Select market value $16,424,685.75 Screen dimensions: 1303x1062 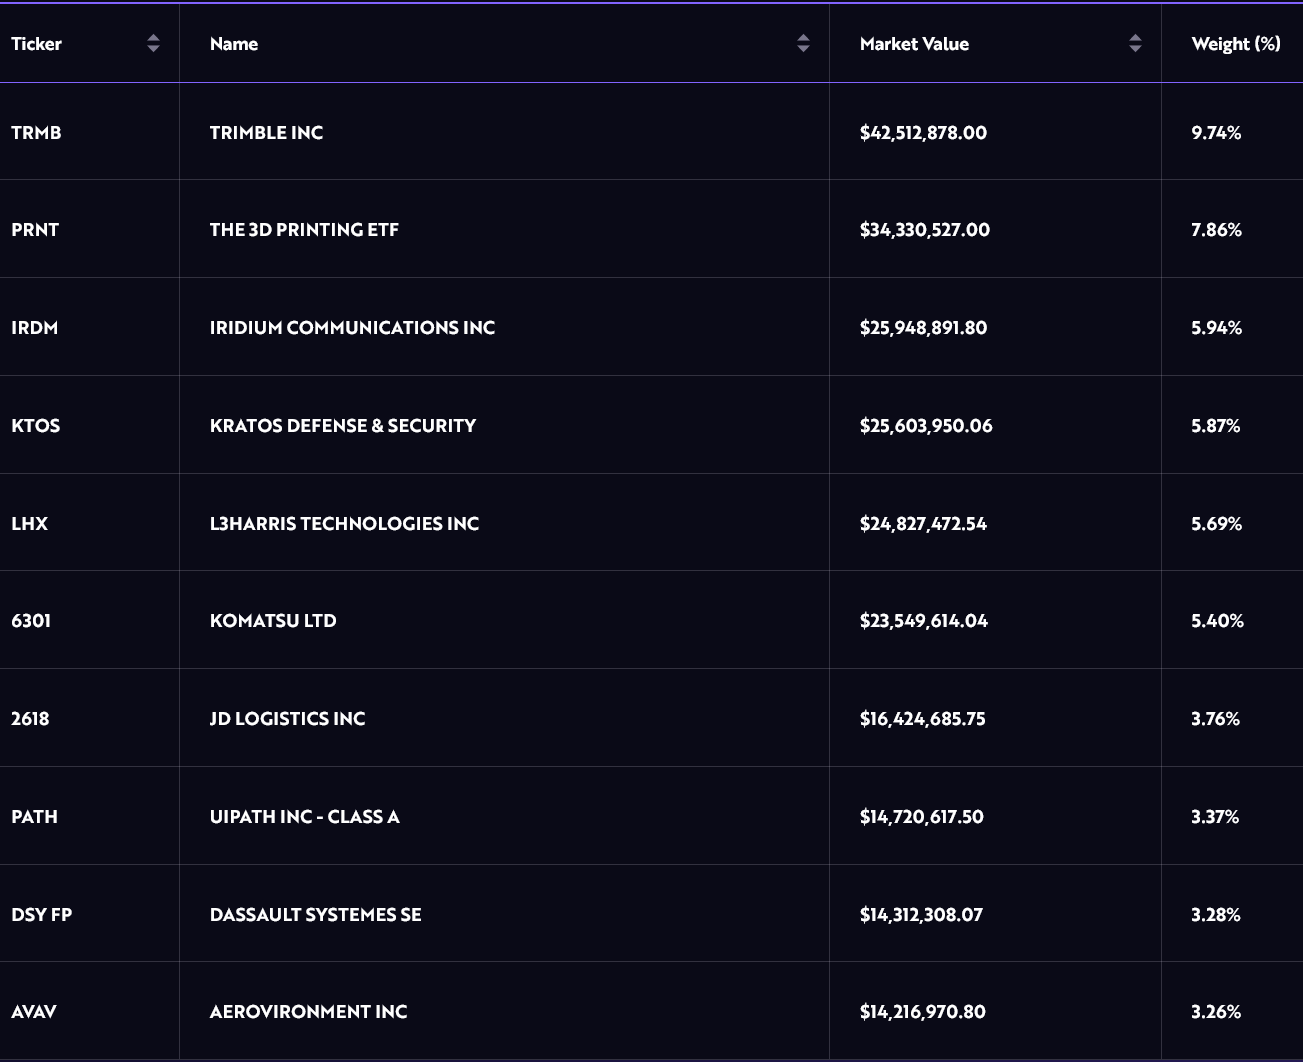point(923,719)
